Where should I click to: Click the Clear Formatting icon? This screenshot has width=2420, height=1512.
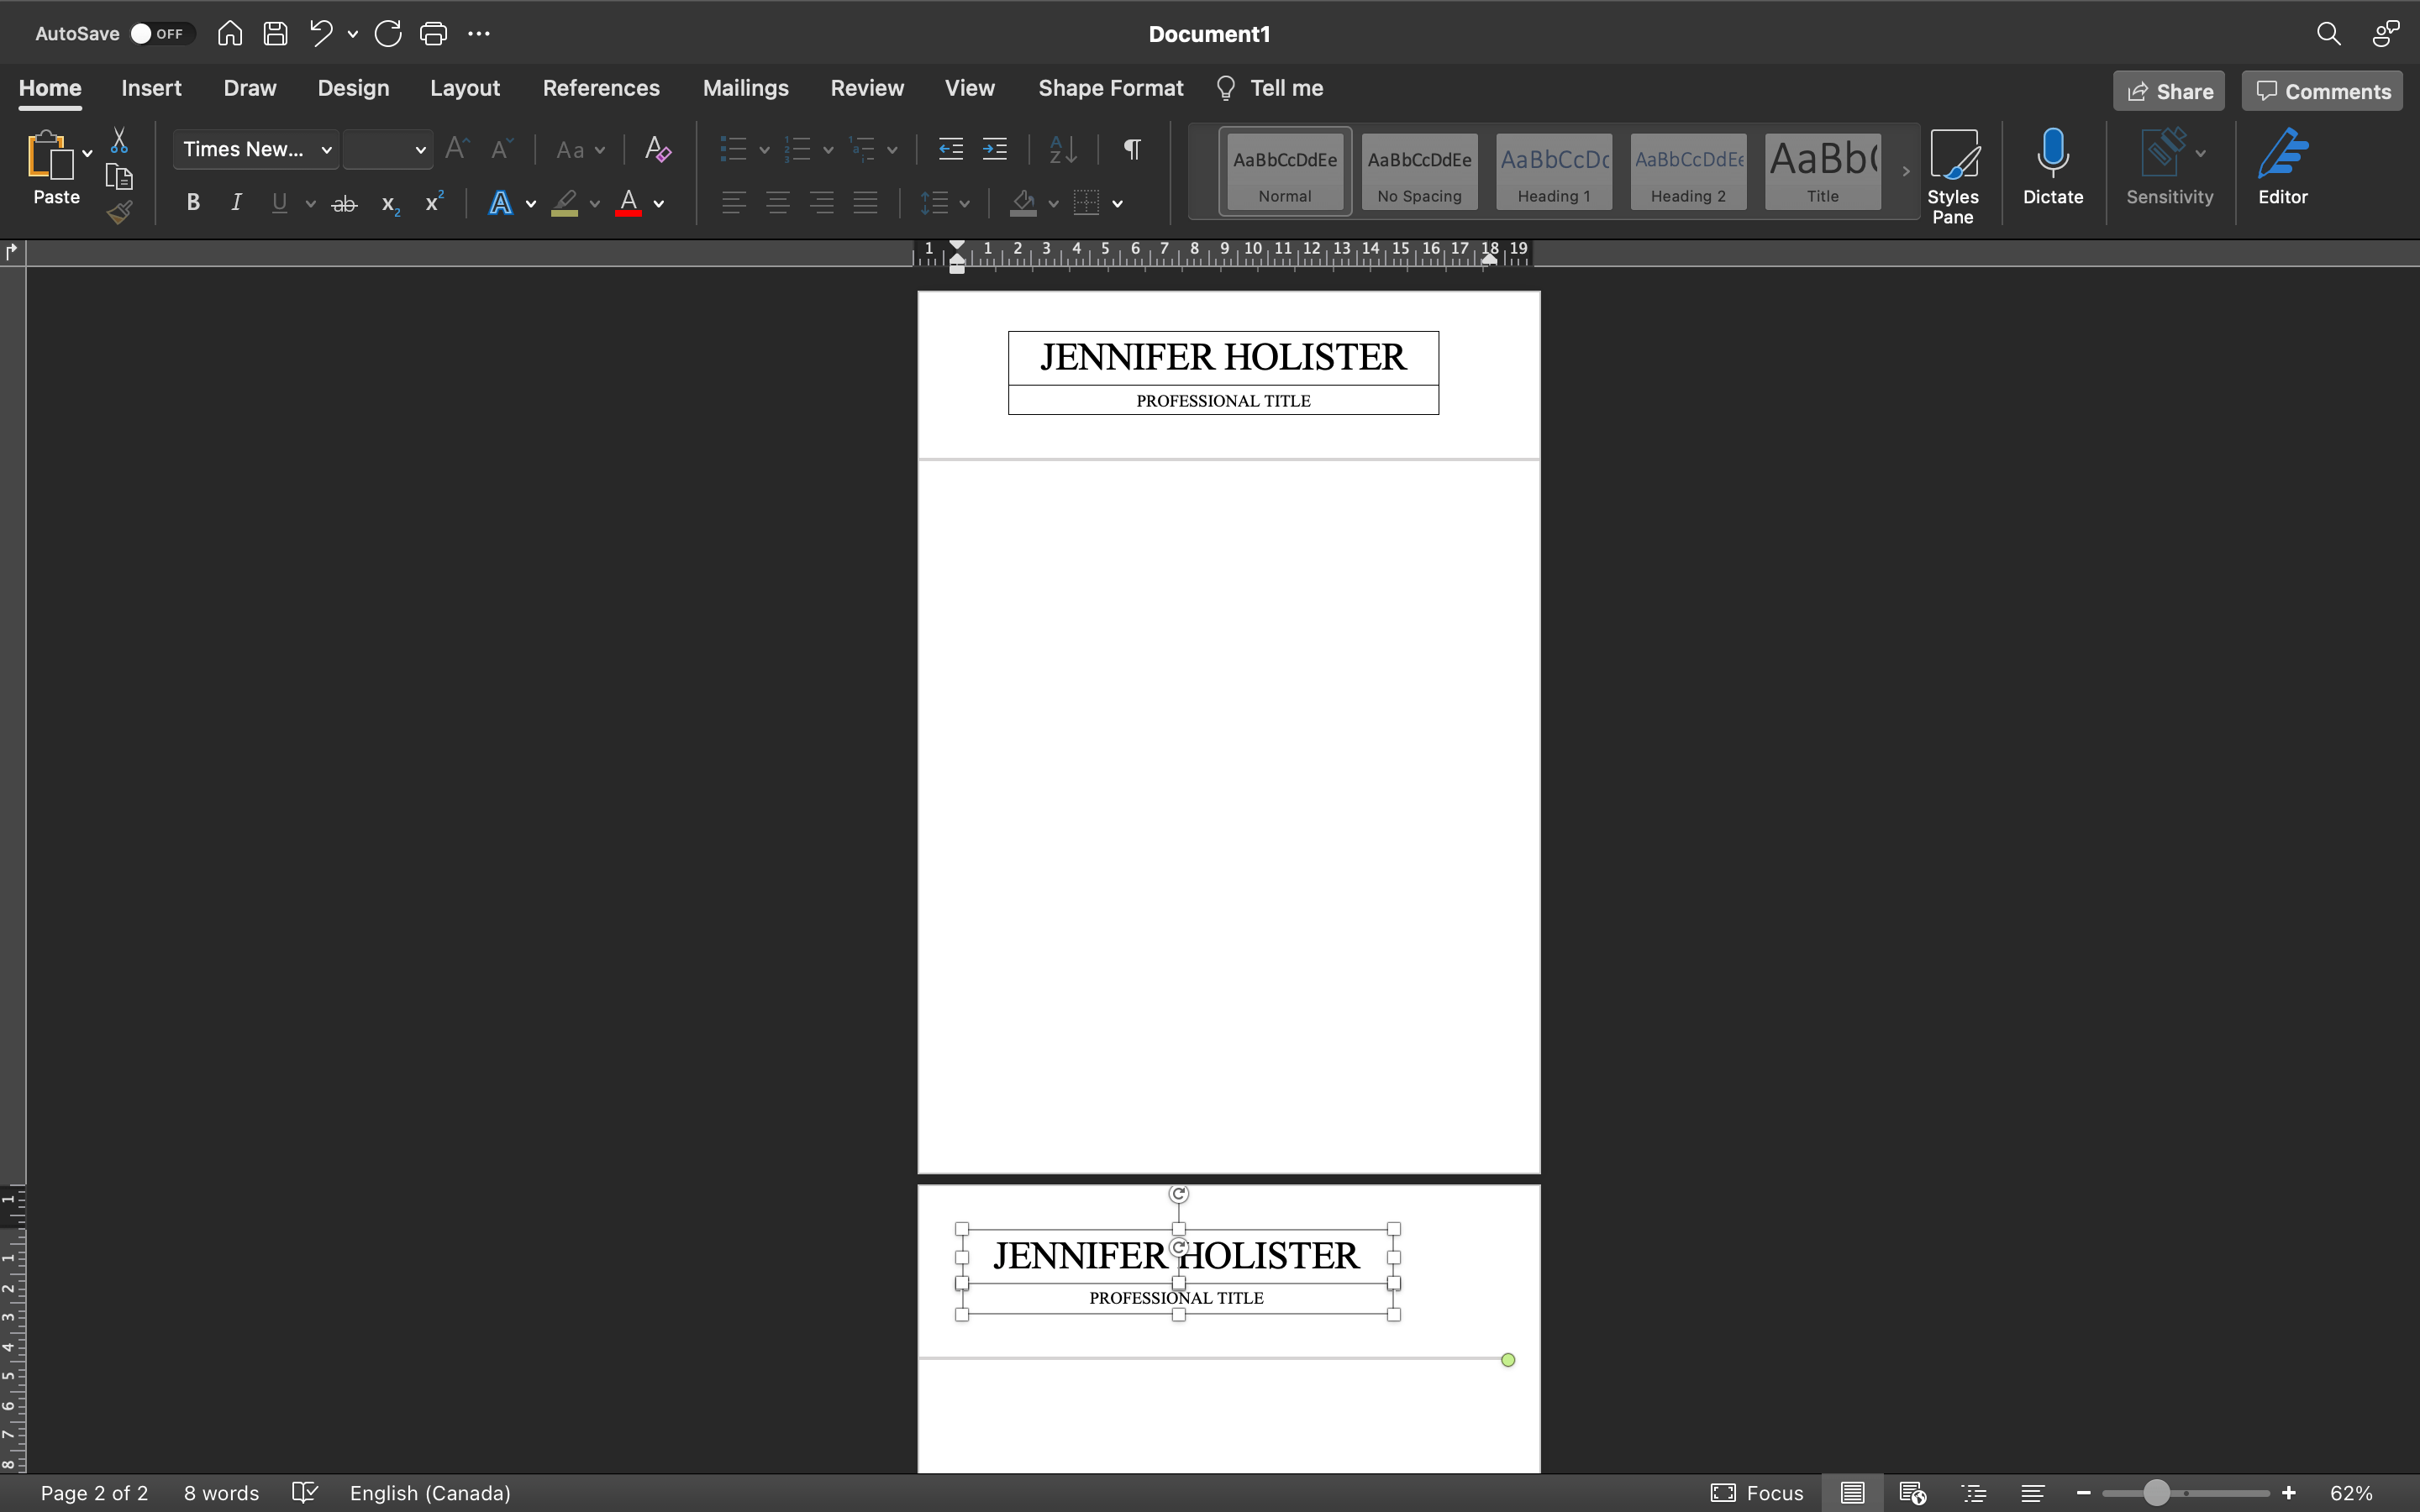click(x=657, y=150)
